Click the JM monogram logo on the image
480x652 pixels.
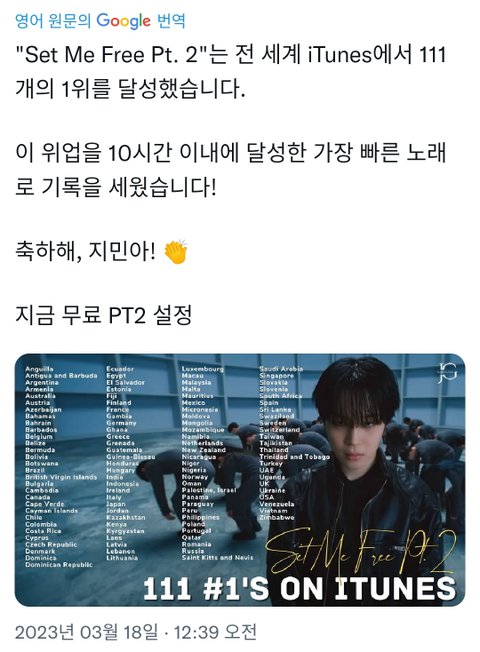pos(448,373)
